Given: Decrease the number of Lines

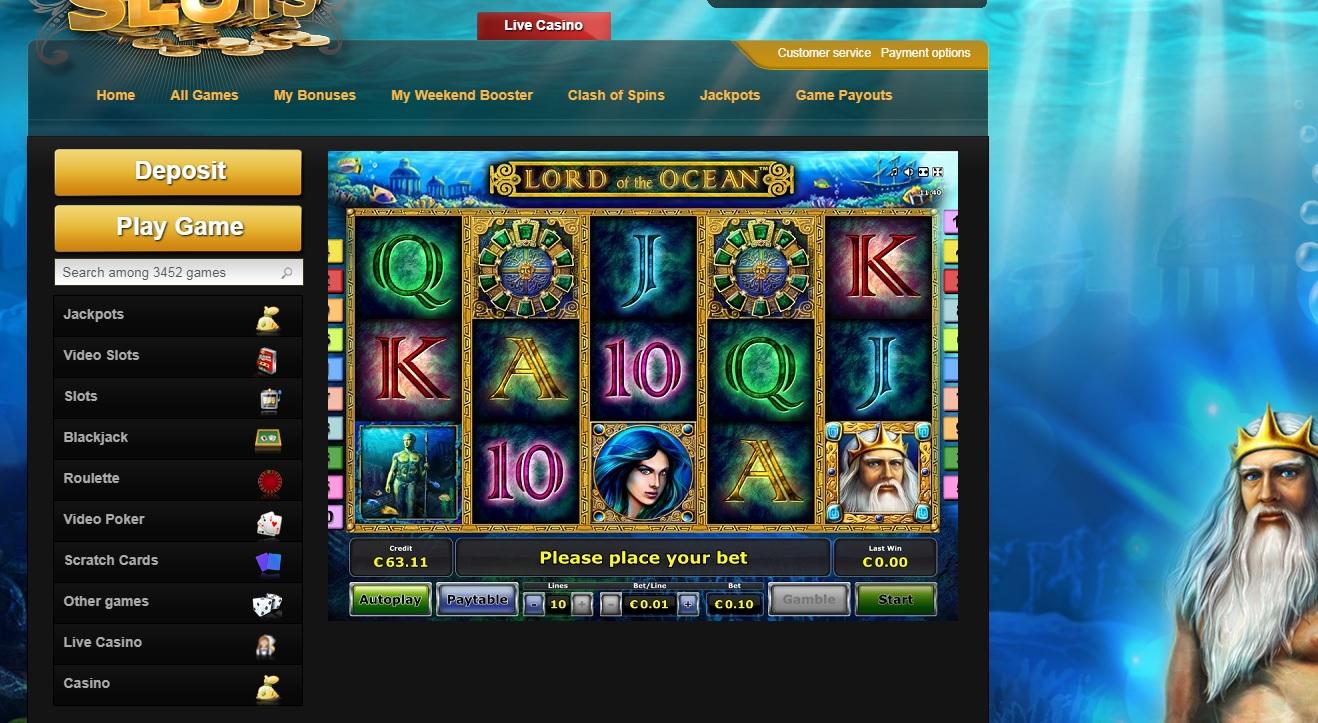Looking at the screenshot, I should (x=533, y=604).
